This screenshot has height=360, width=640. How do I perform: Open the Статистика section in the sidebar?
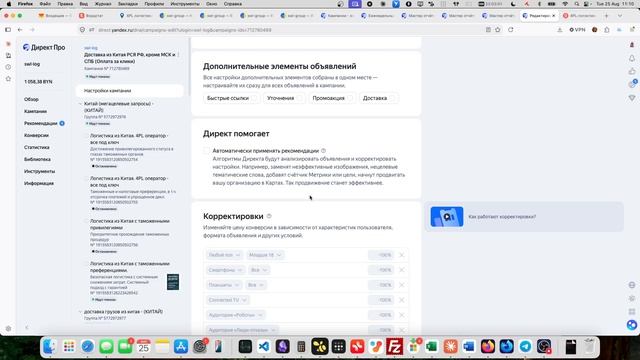[x=37, y=147]
